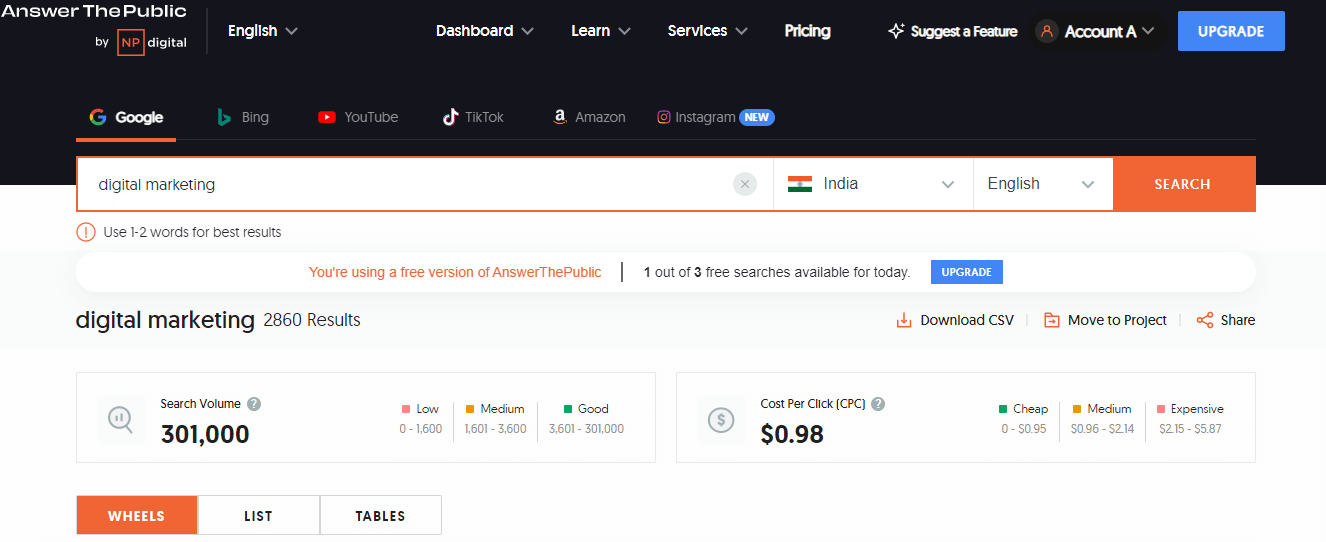Click the Amazon logo icon
The width and height of the screenshot is (1326, 542).
560,117
